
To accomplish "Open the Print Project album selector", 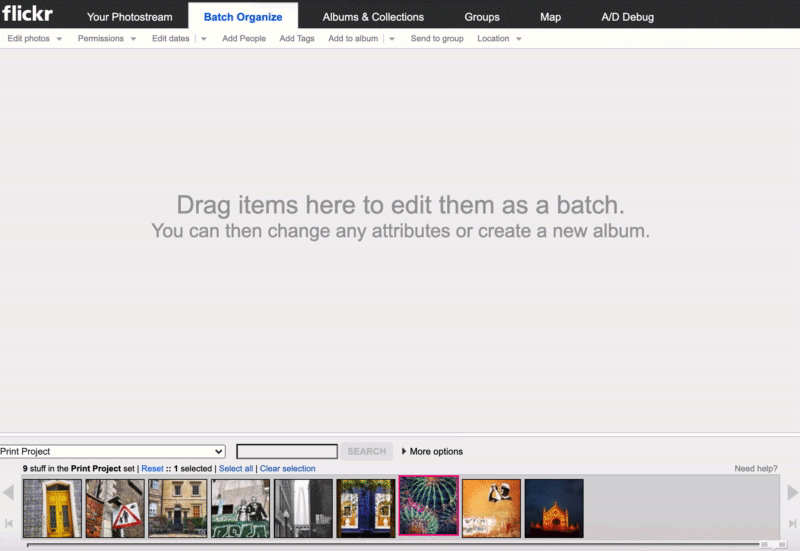I will click(112, 452).
